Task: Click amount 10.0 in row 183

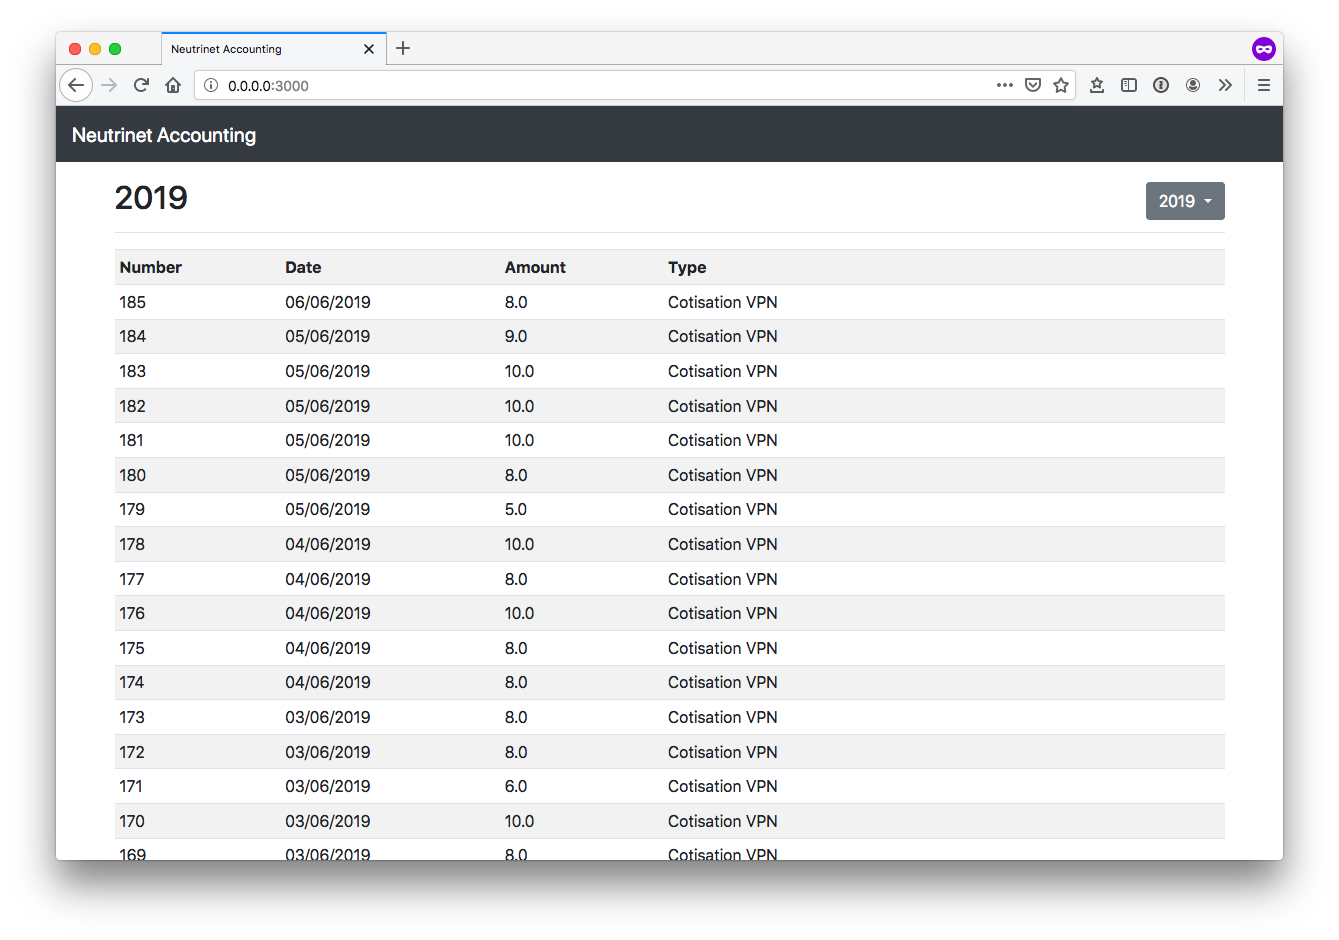Action: [519, 371]
